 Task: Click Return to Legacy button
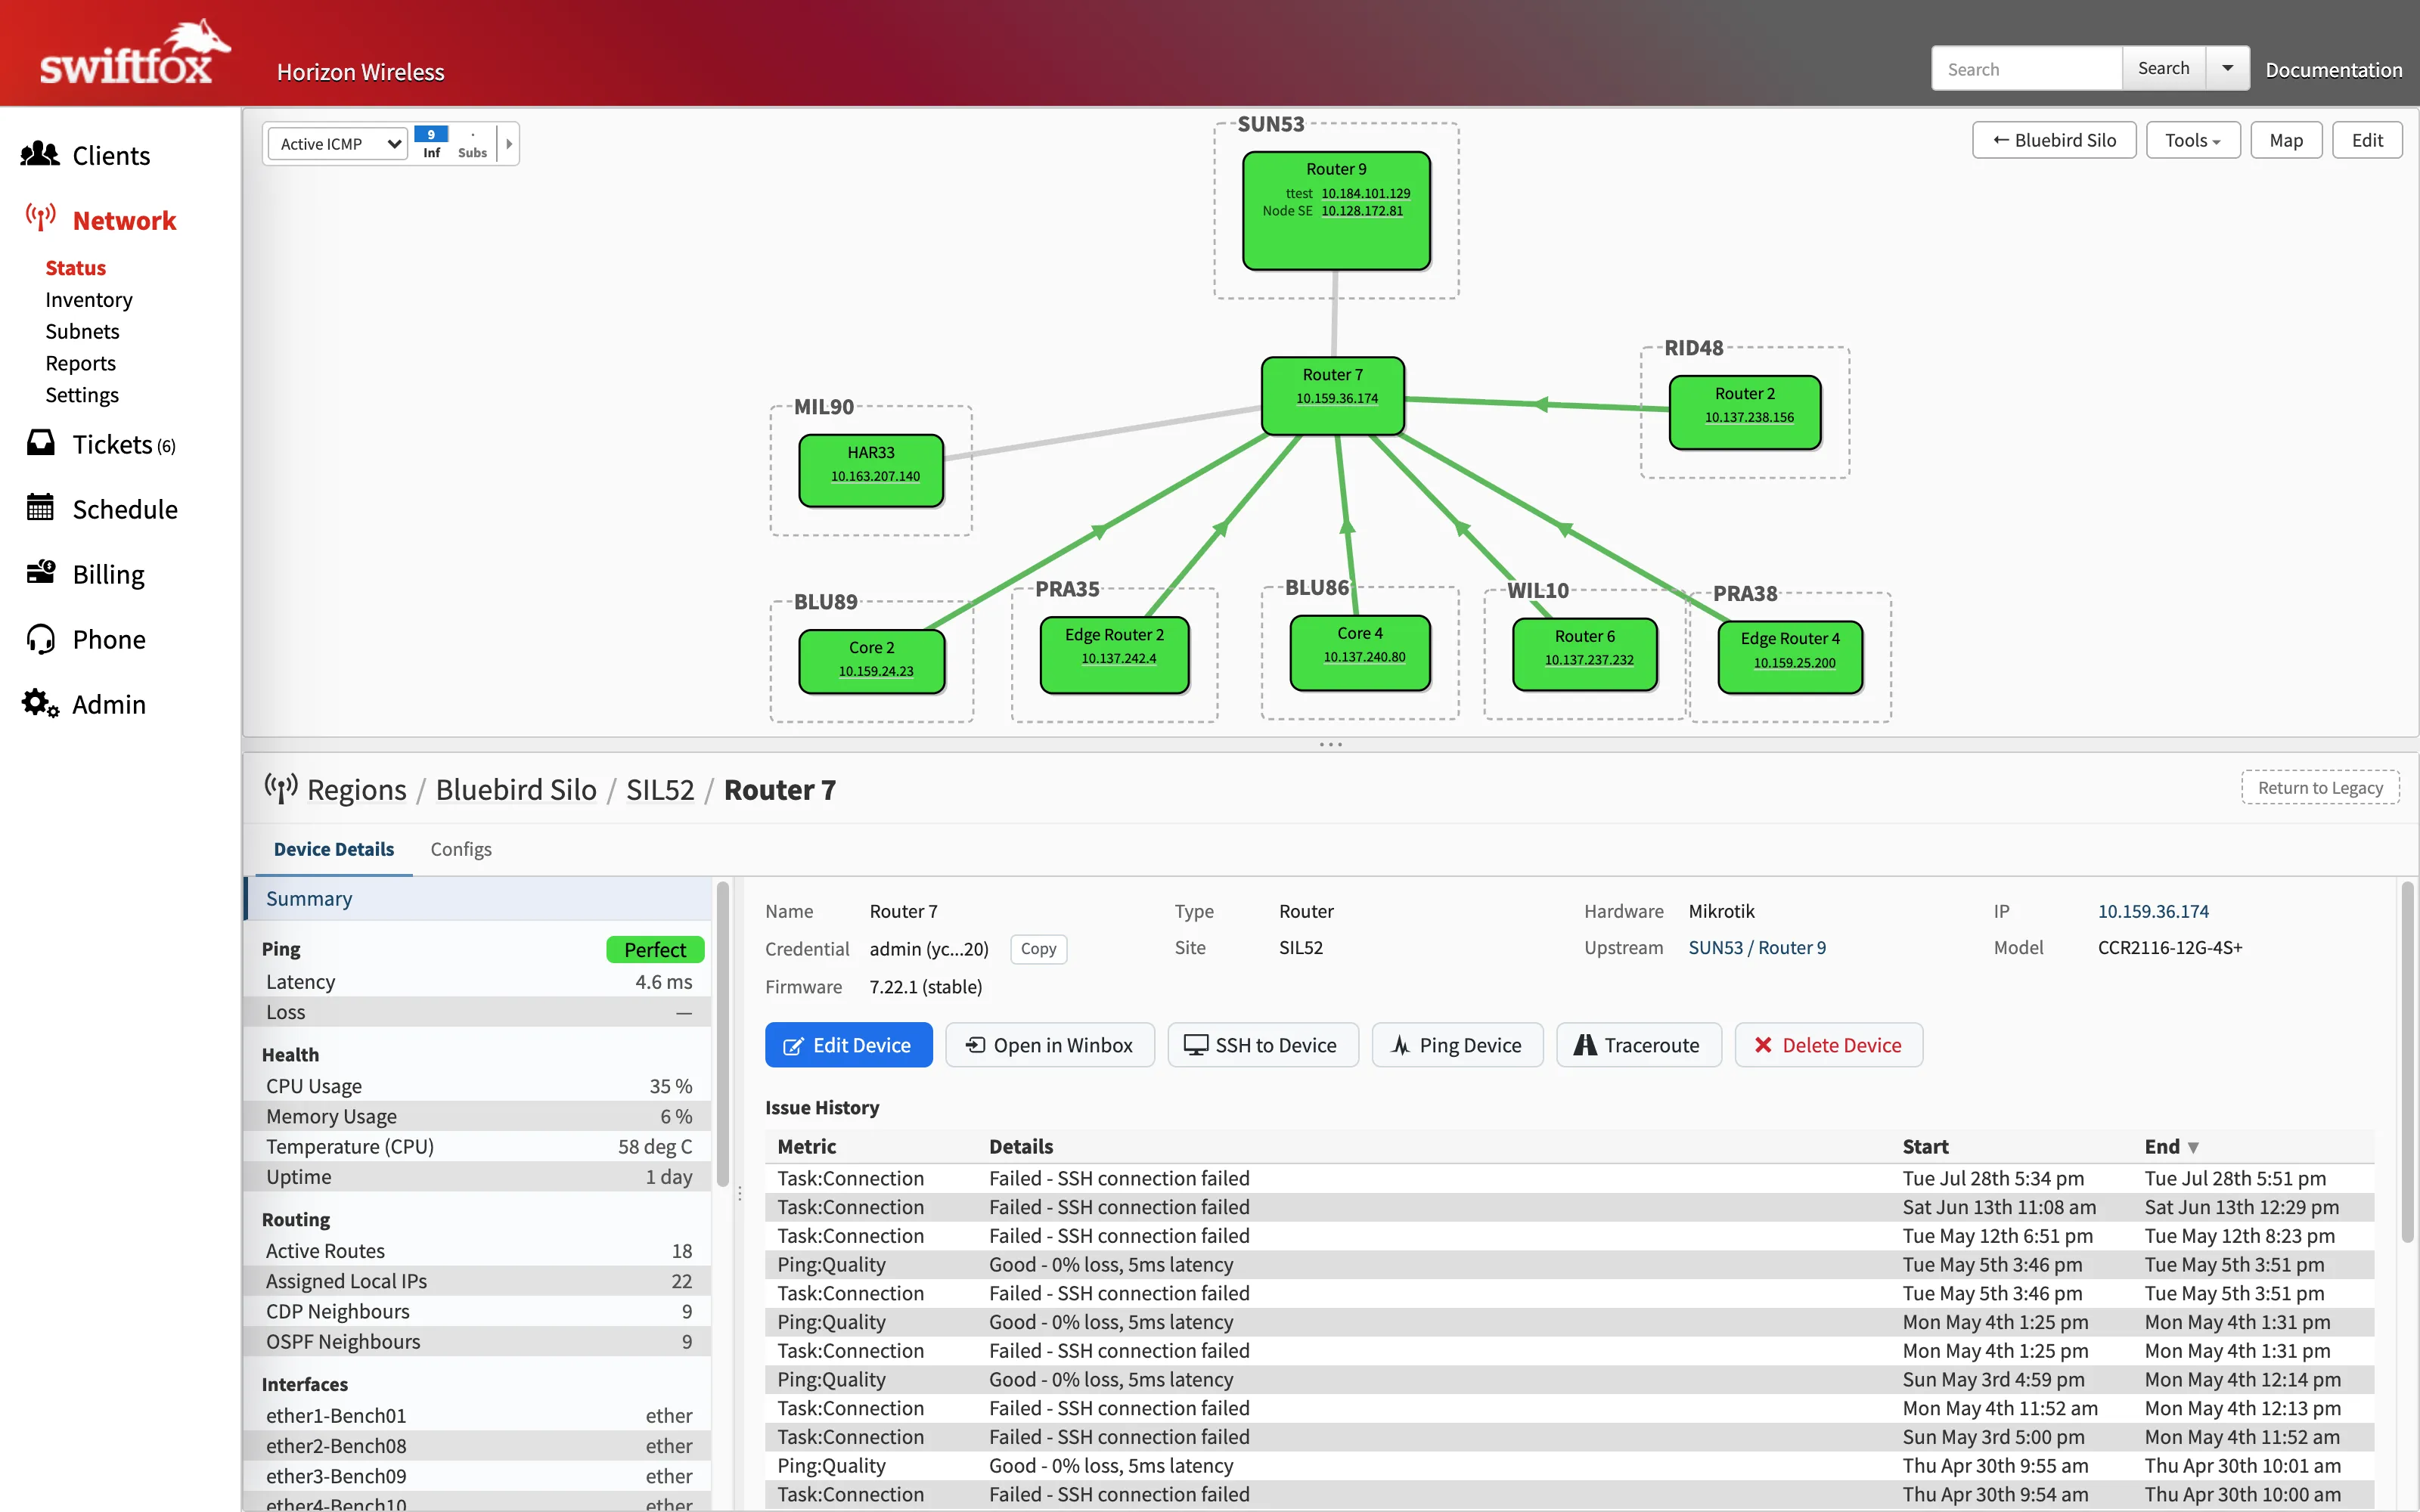point(2320,787)
